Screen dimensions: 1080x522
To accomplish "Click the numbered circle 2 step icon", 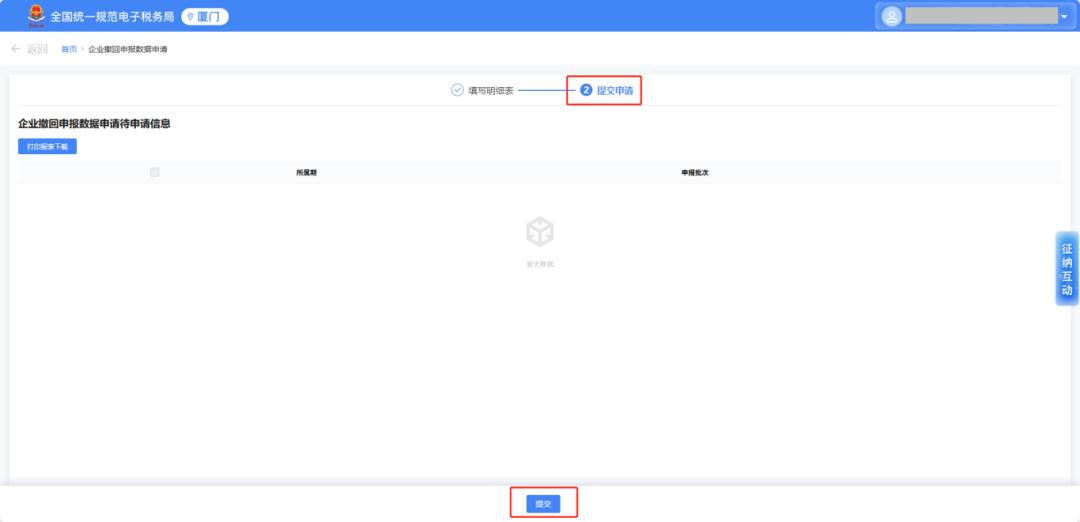I will pos(586,90).
